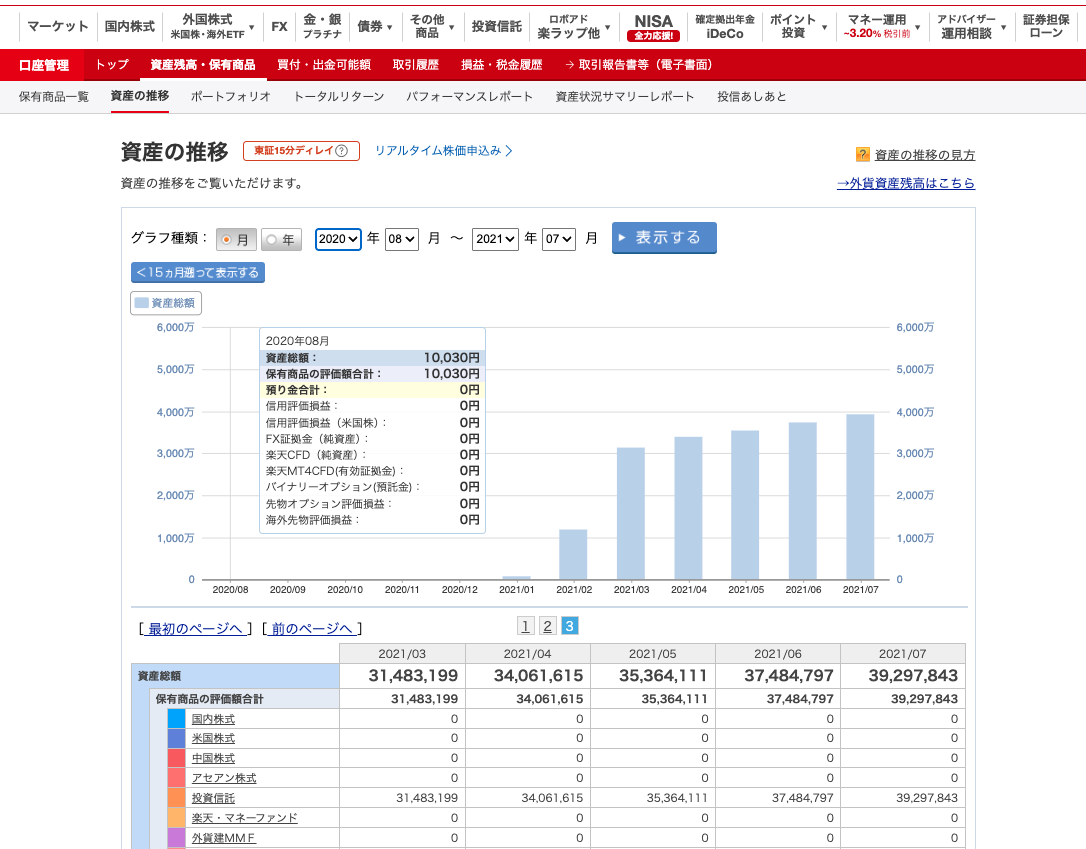Select the 月 graph type radio button

pos(226,240)
